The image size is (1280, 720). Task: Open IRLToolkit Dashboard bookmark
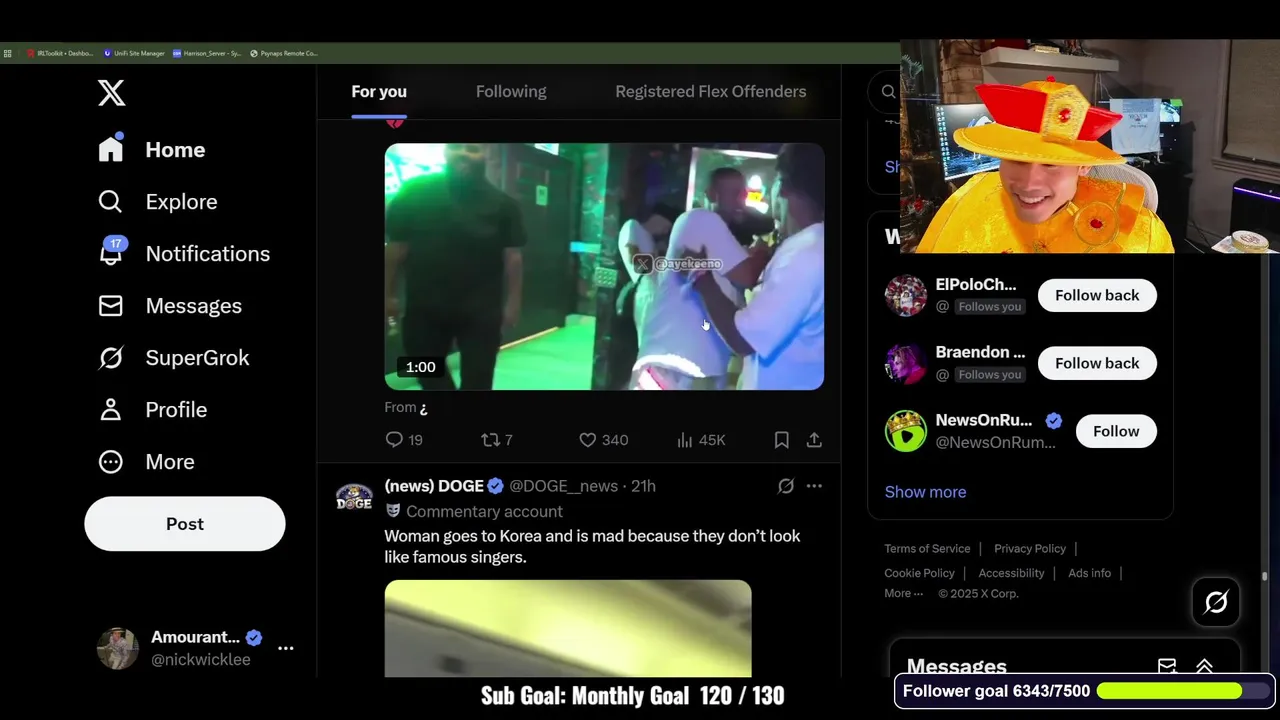pyautogui.click(x=60, y=53)
